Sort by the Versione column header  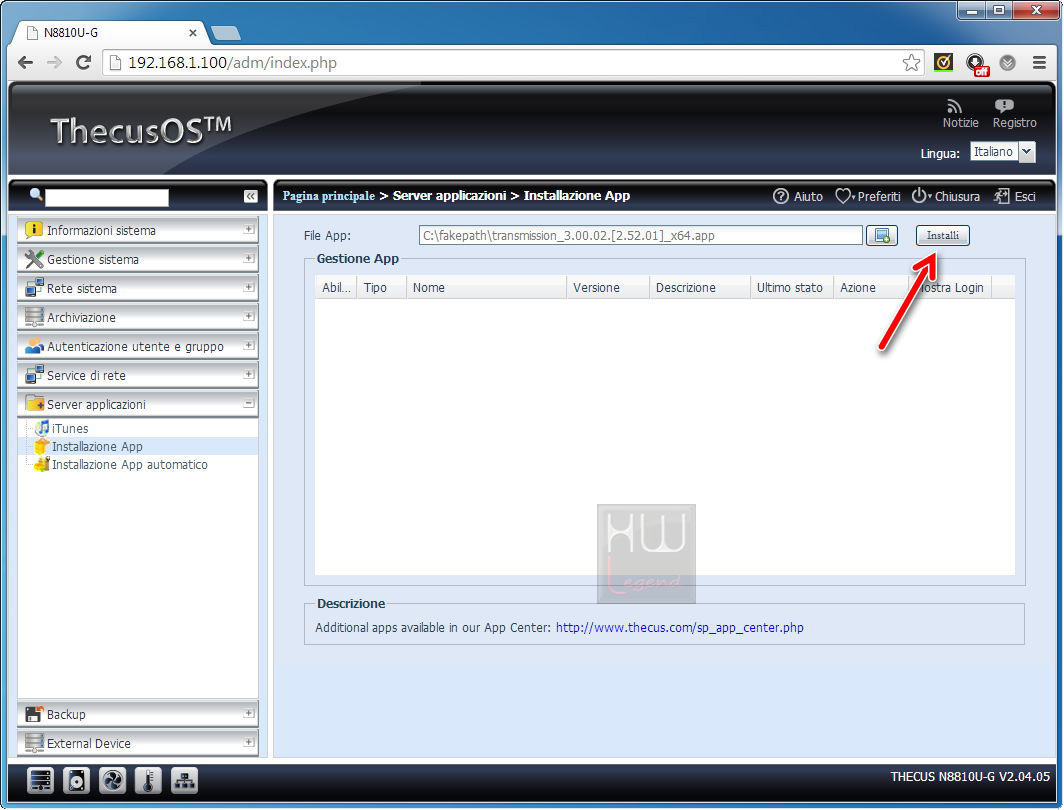coord(608,288)
